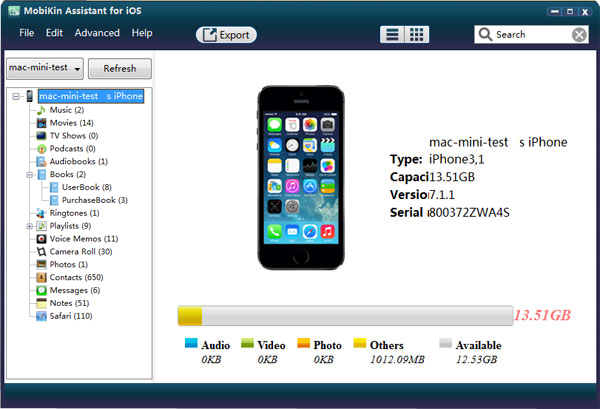Click the yellow Others segment of storage bar
Screen dimensions: 600x409
(x=190, y=316)
